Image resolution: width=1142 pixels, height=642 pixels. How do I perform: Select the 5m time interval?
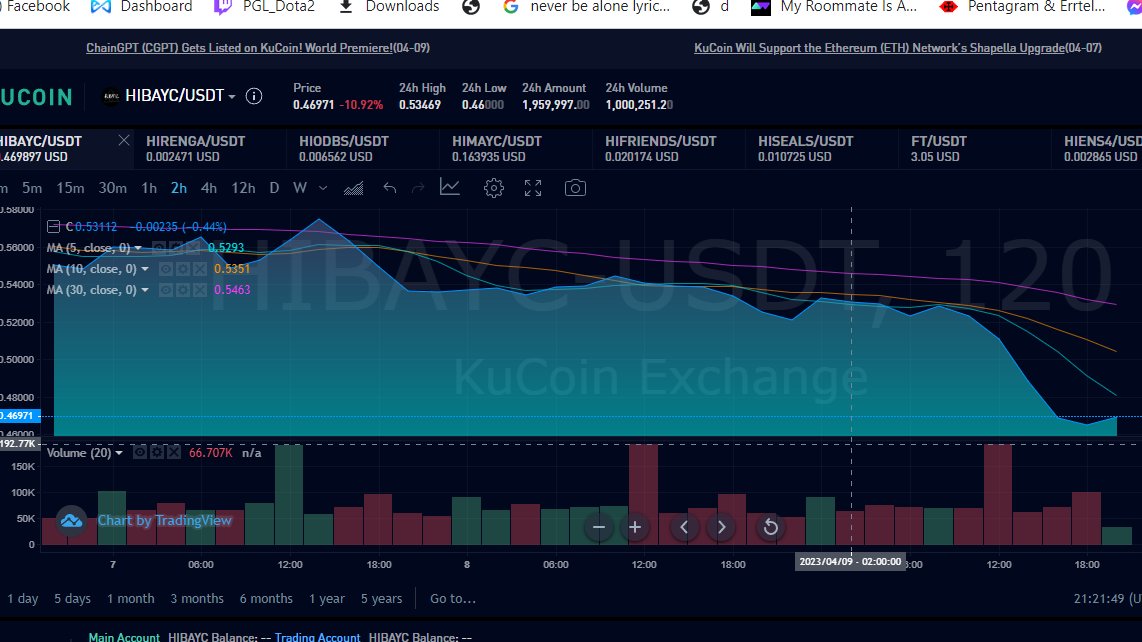click(x=32, y=188)
